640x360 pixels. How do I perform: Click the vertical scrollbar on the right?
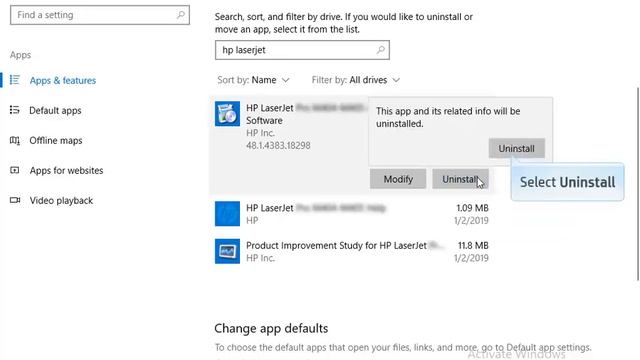pyautogui.click(x=638, y=184)
